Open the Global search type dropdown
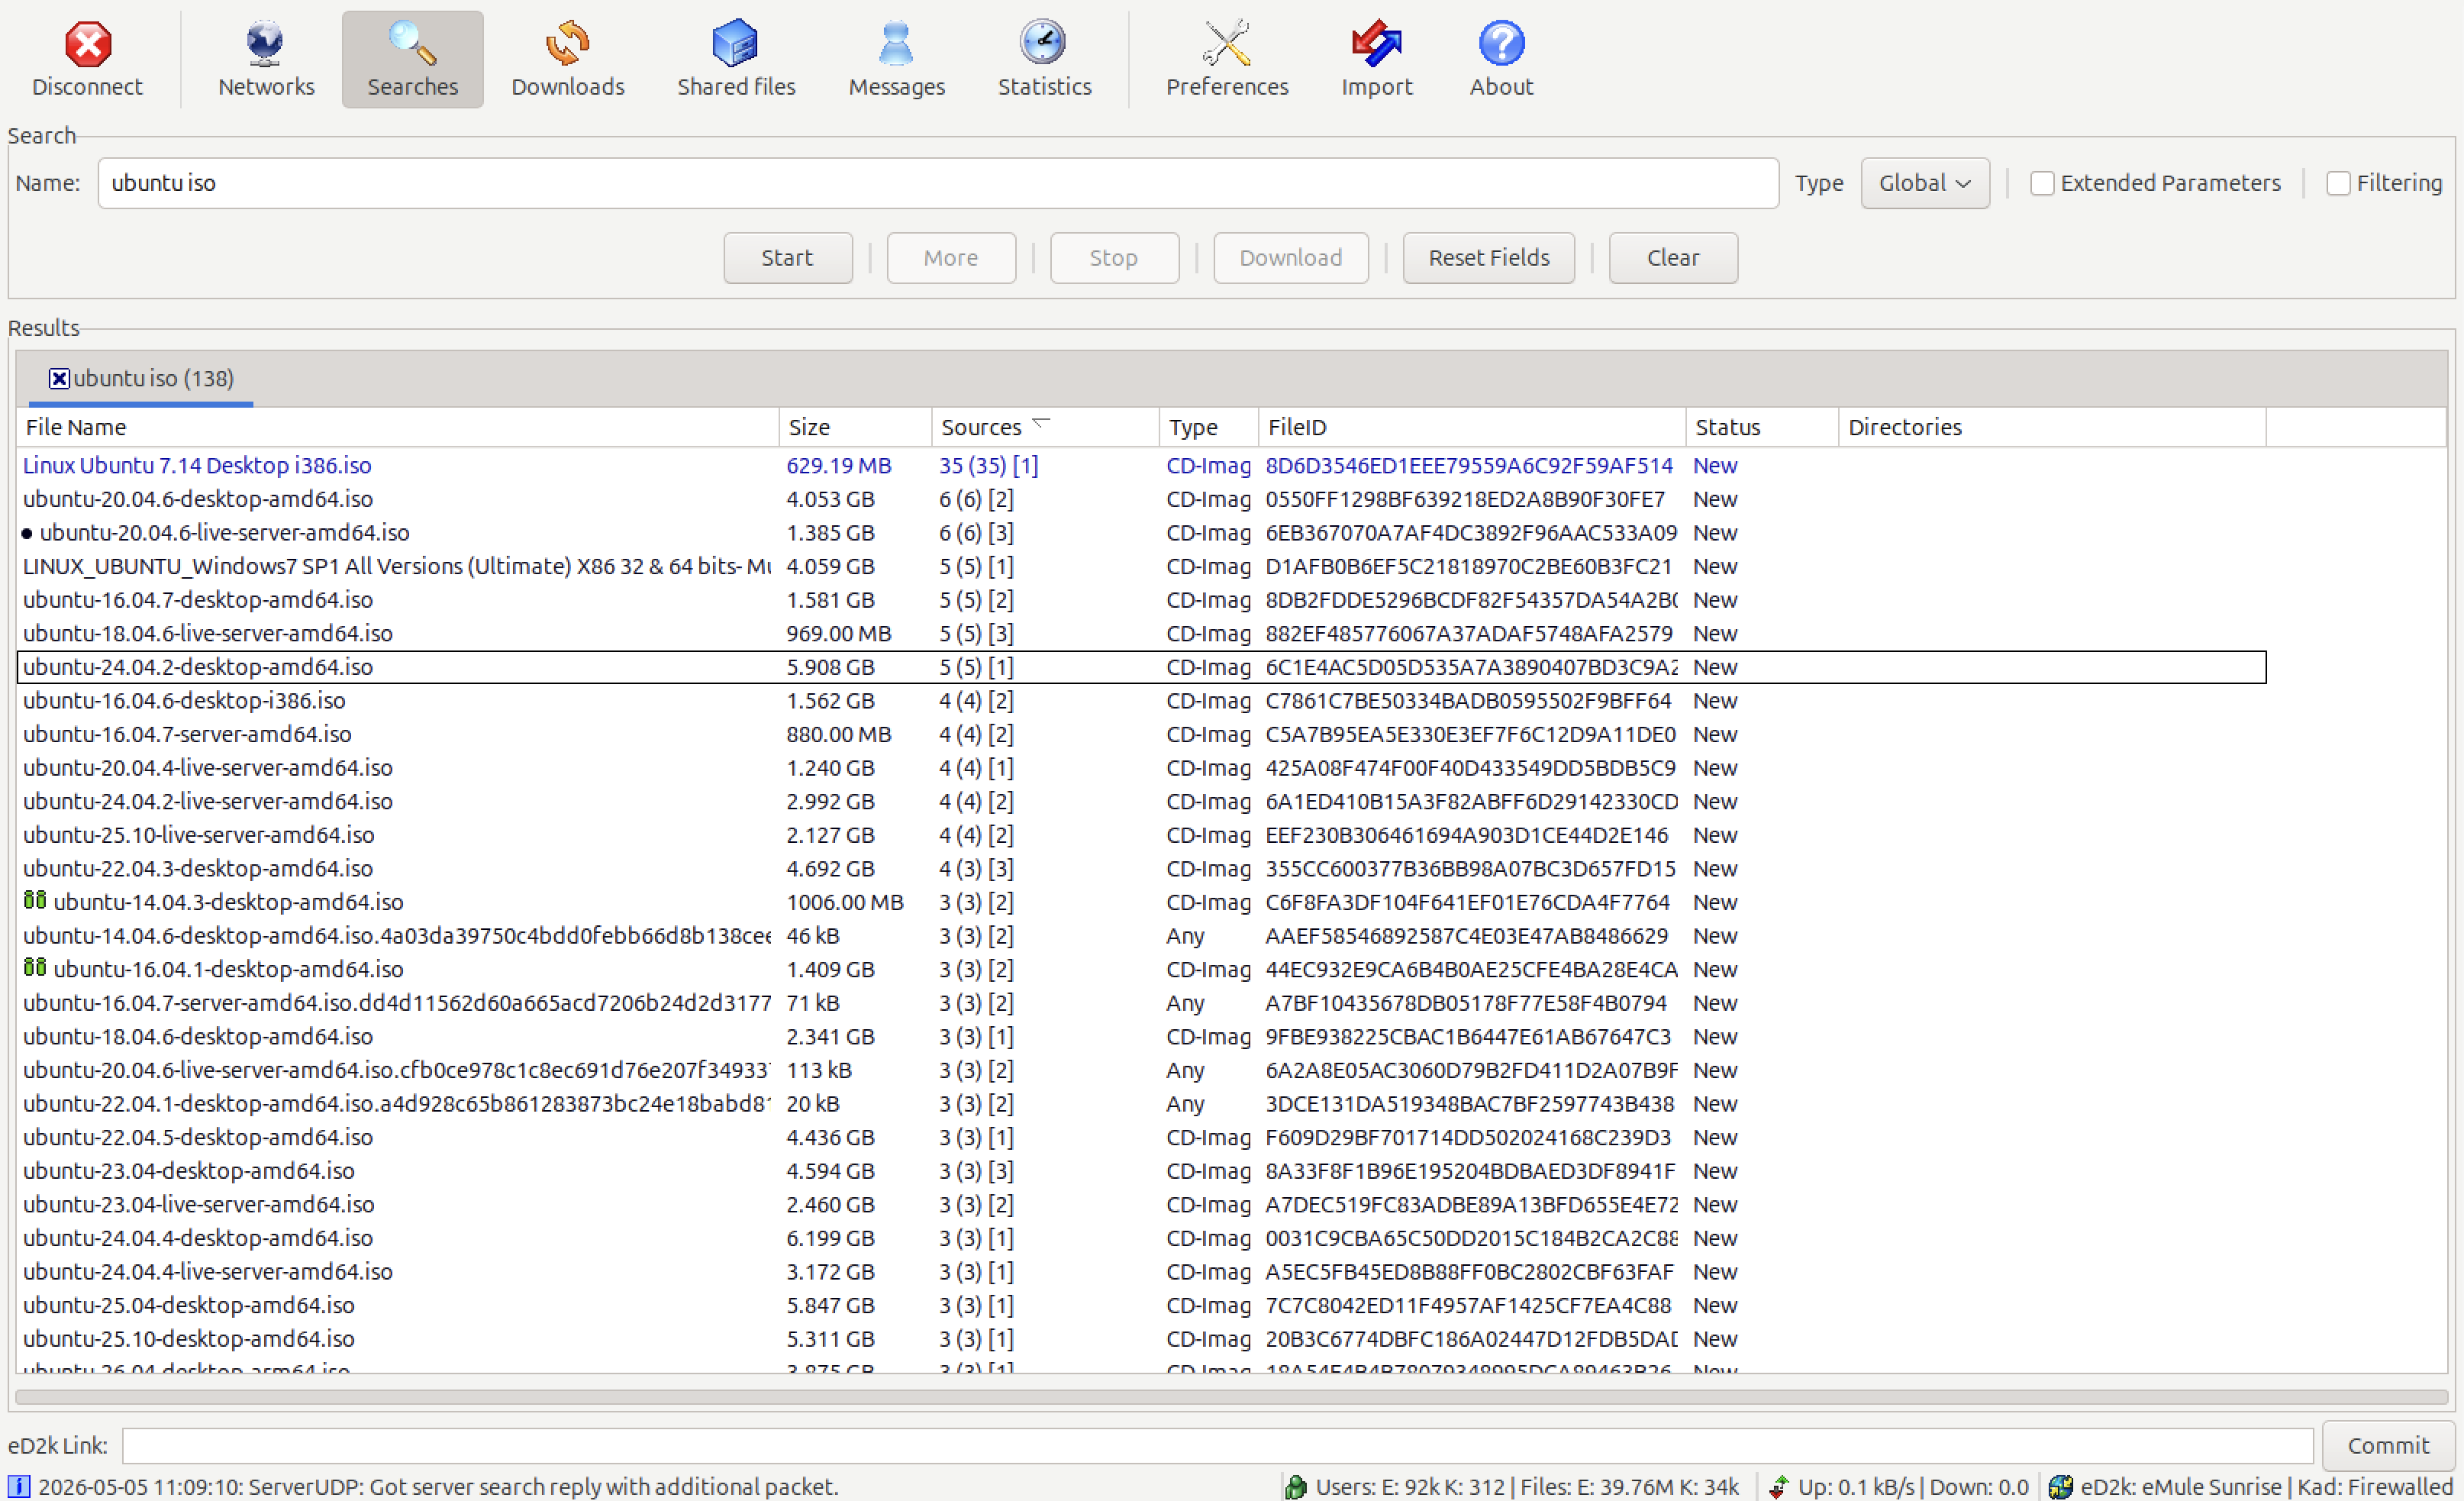Viewport: 2464px width, 1501px height. click(x=1924, y=183)
